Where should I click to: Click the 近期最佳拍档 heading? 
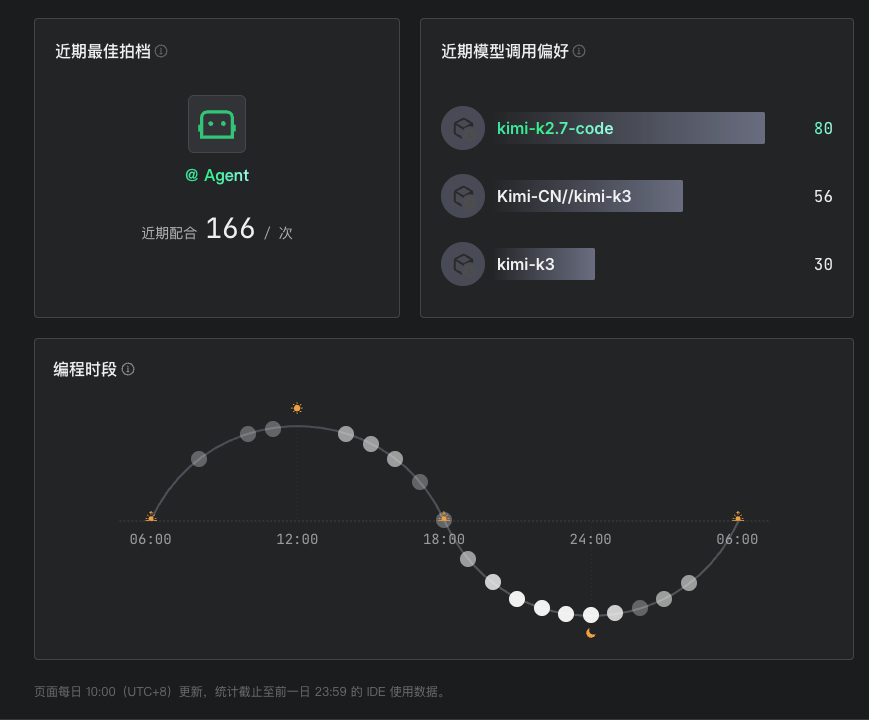coord(103,51)
